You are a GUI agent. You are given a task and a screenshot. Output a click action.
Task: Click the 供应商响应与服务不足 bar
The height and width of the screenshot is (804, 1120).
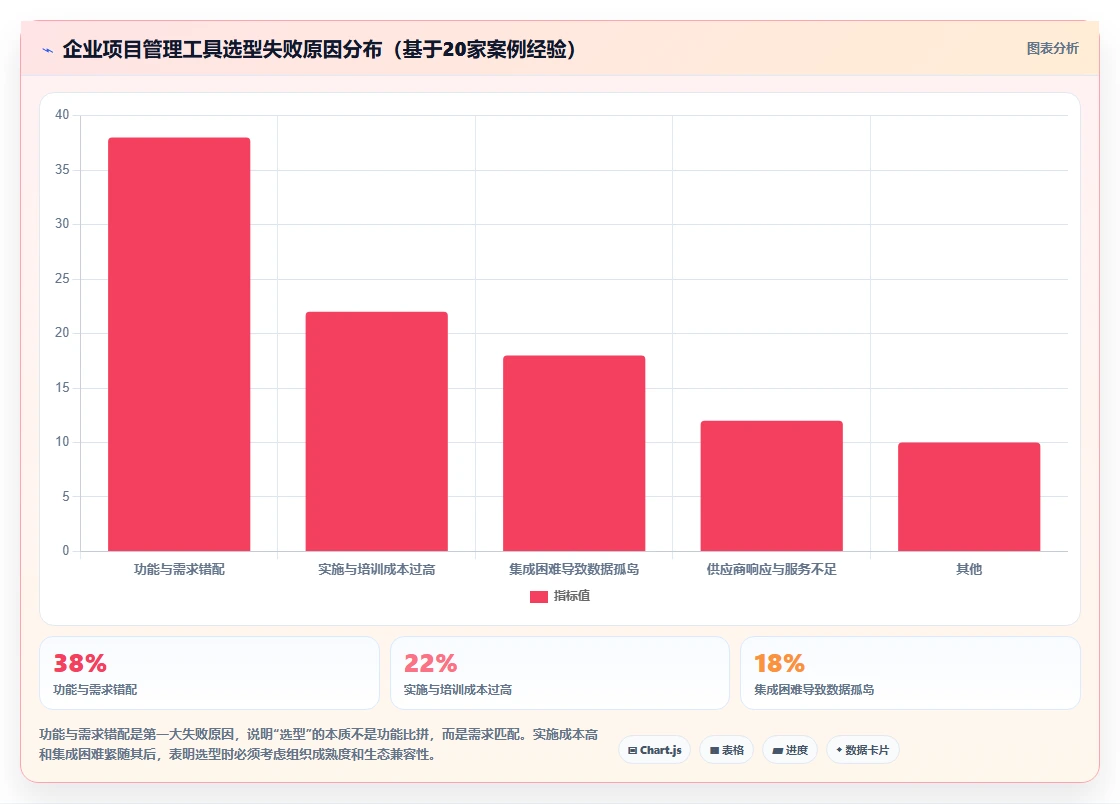[x=771, y=486]
